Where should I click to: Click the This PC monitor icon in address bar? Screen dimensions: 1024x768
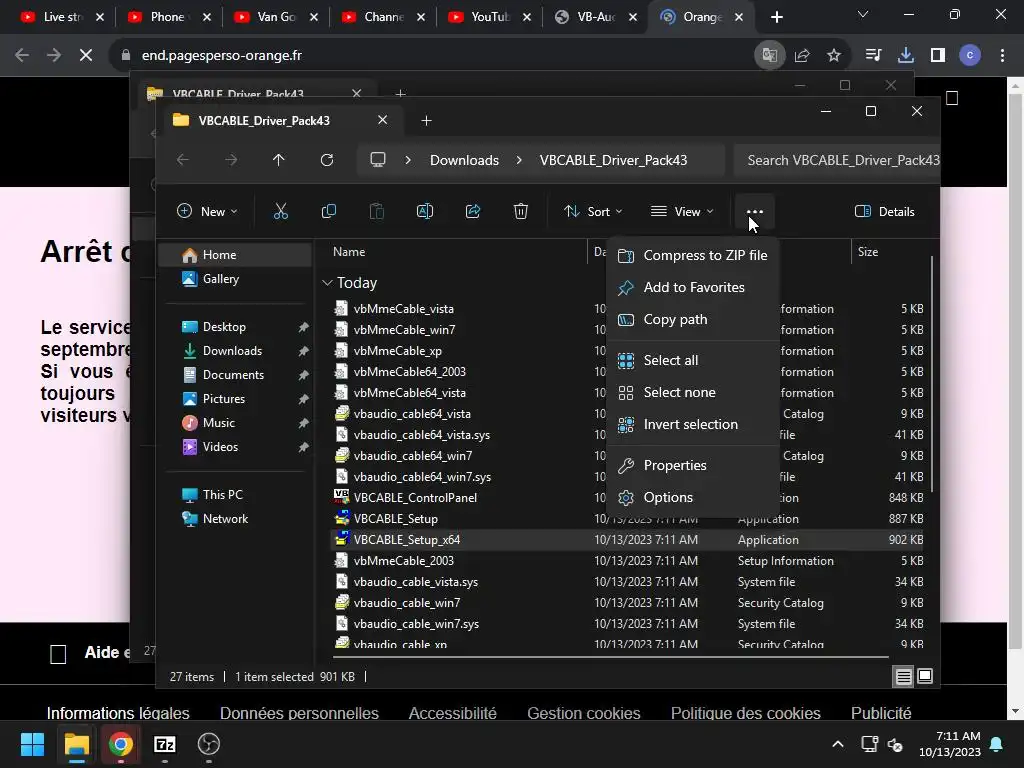[377, 160]
